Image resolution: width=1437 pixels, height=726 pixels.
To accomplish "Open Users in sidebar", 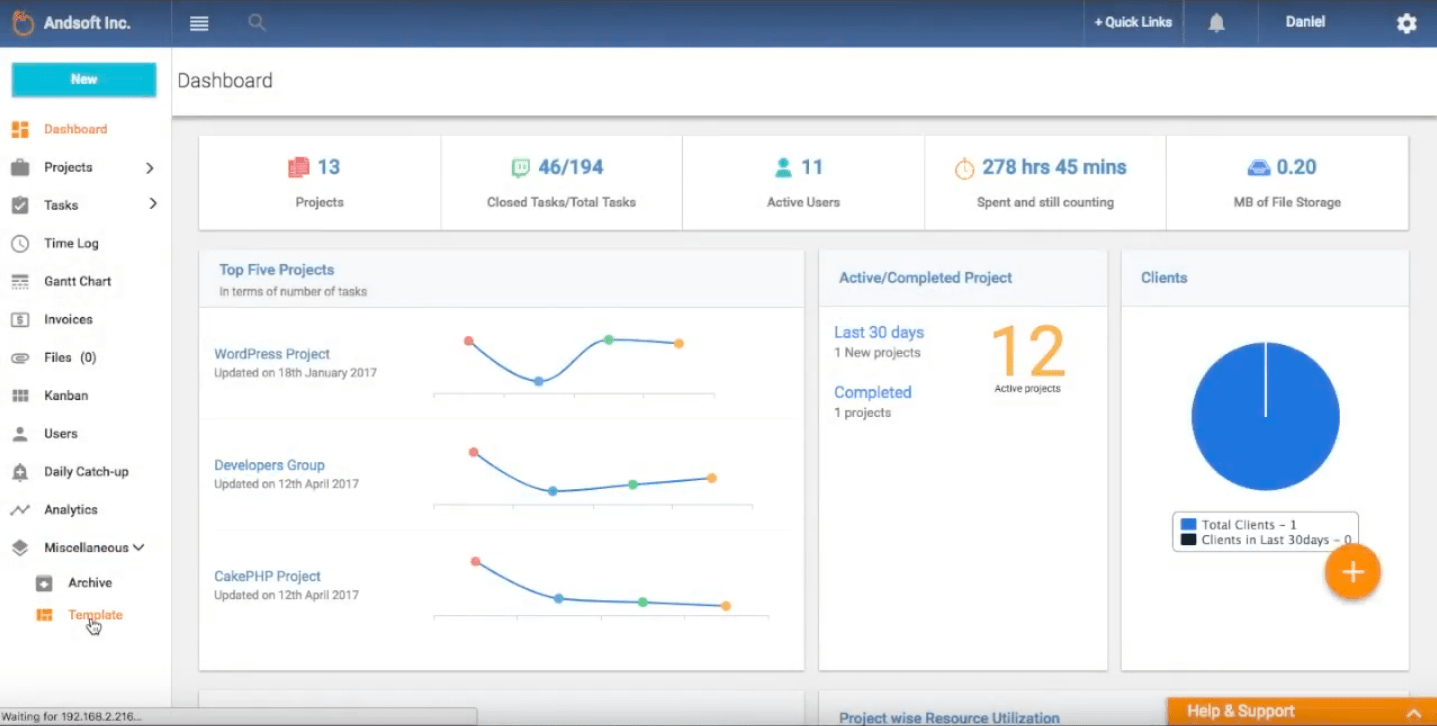I will 61,434.
